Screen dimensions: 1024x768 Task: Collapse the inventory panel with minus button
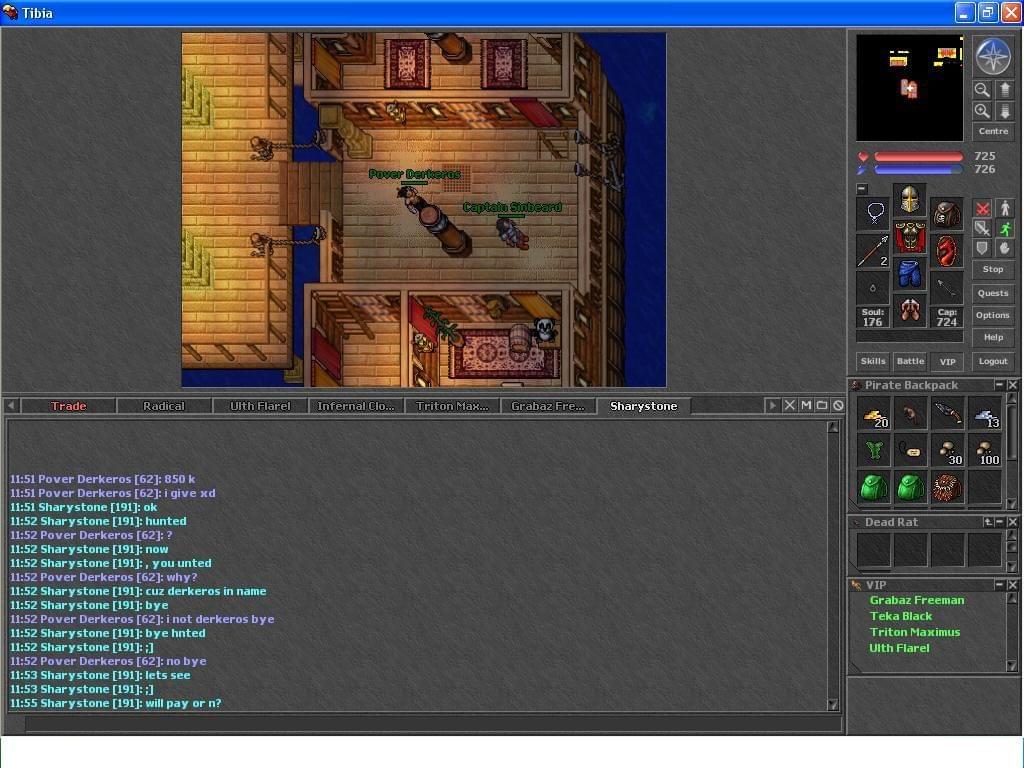click(x=862, y=189)
